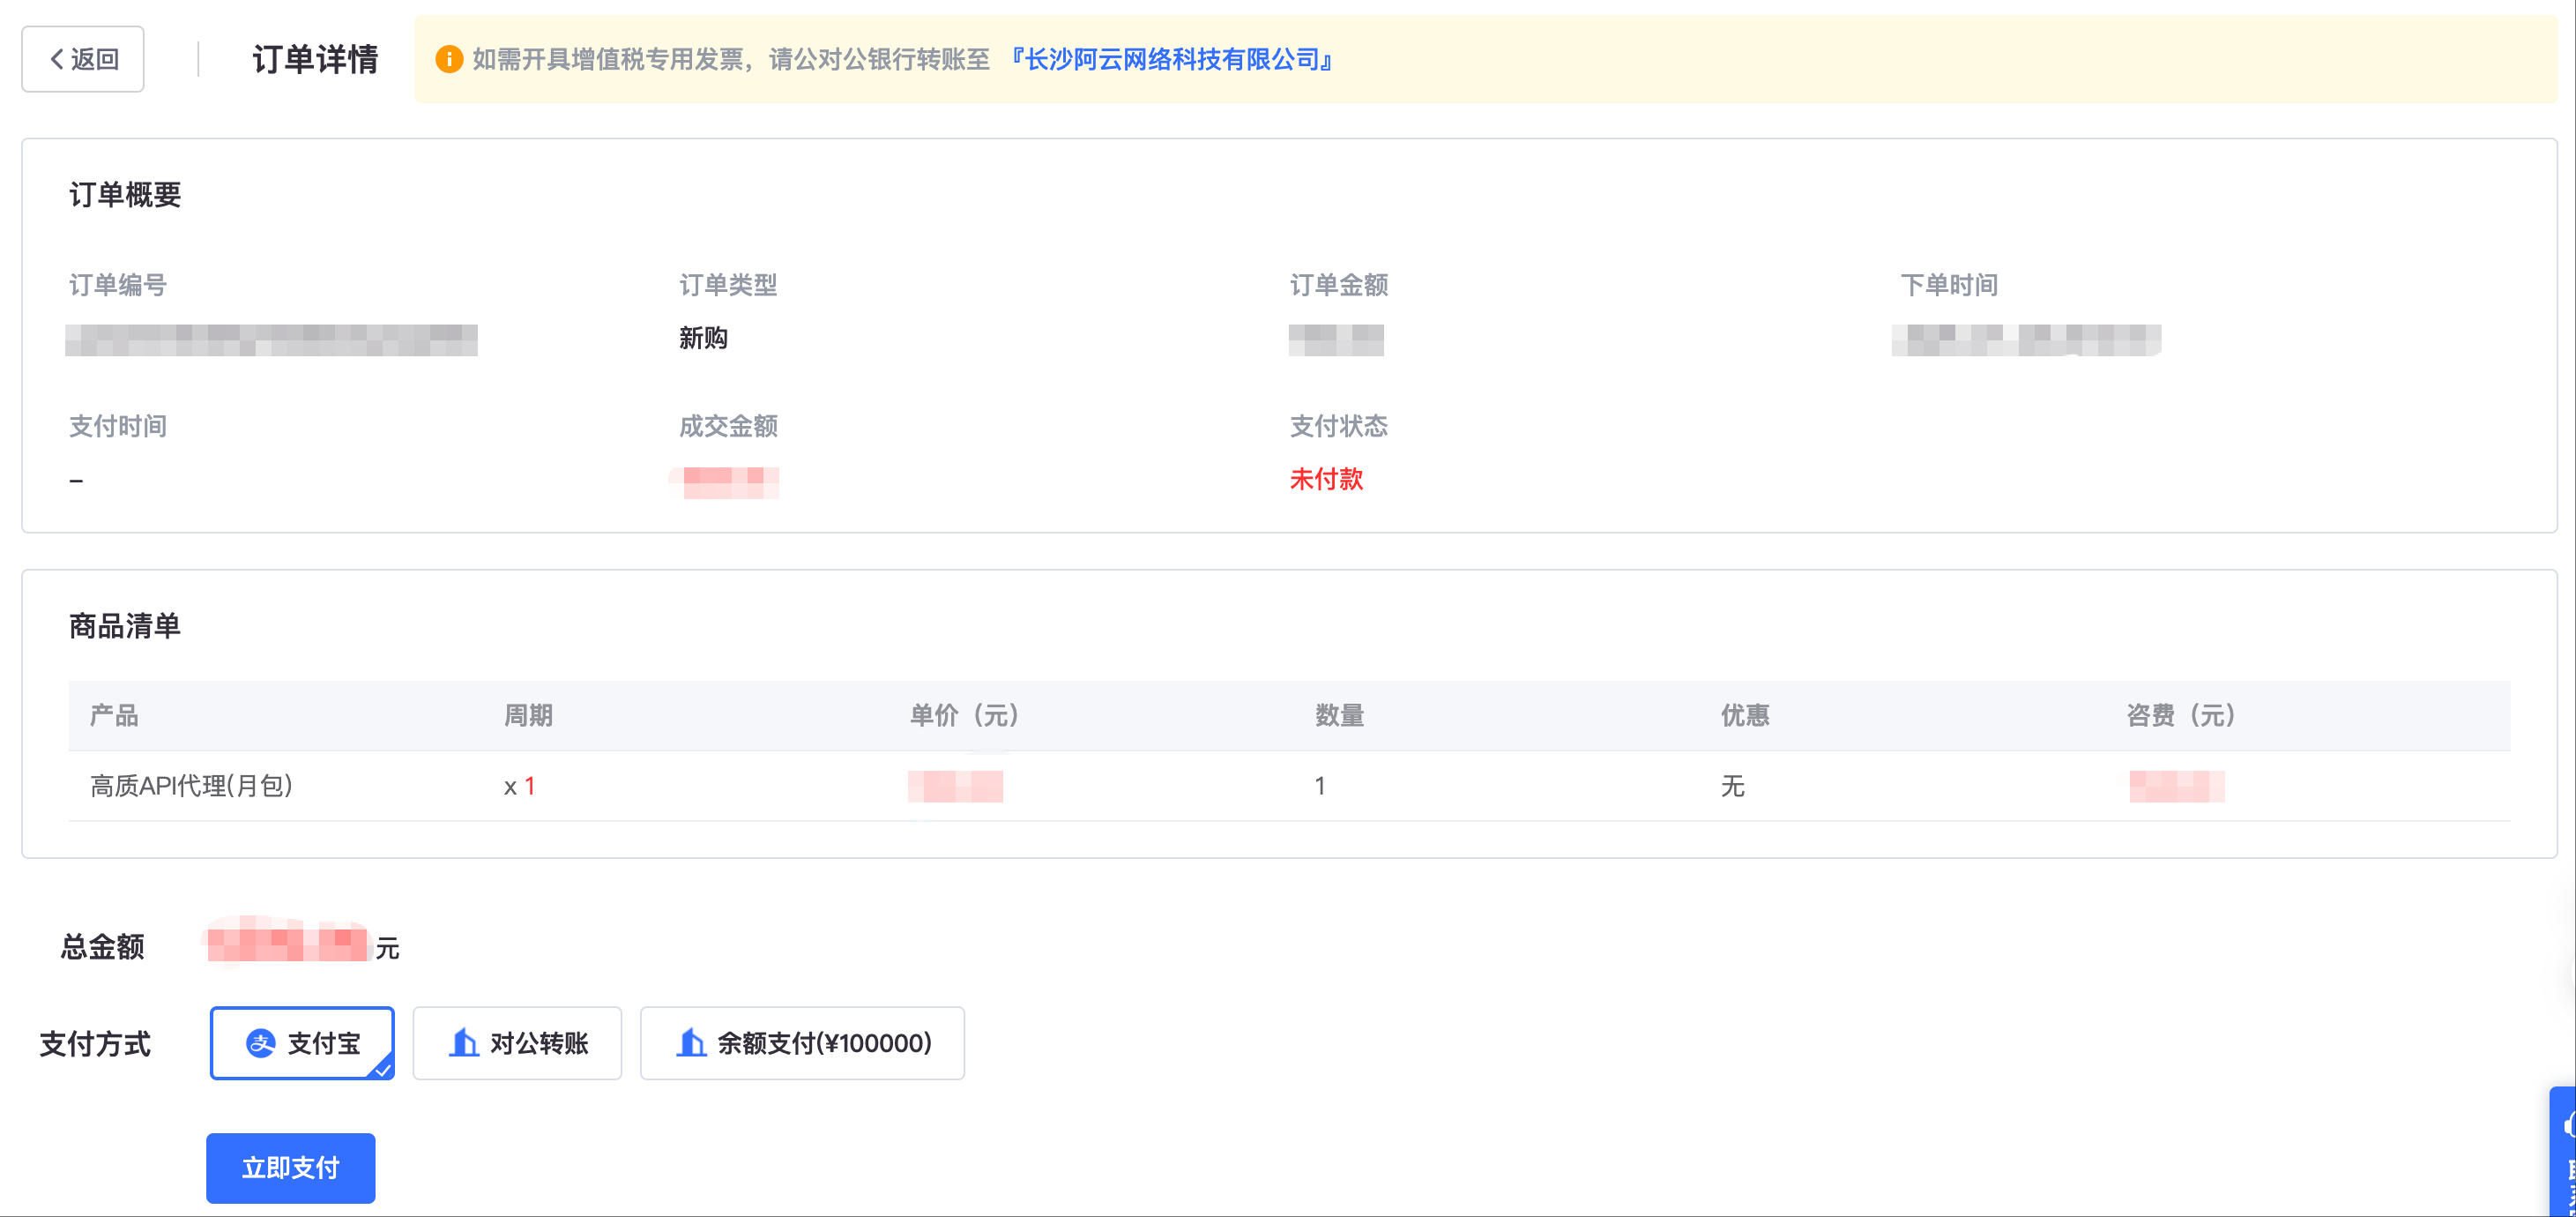Open the 长沙阿云网络科技有限公司 company link
The width and height of the screenshot is (2576, 1217).
(x=1172, y=59)
